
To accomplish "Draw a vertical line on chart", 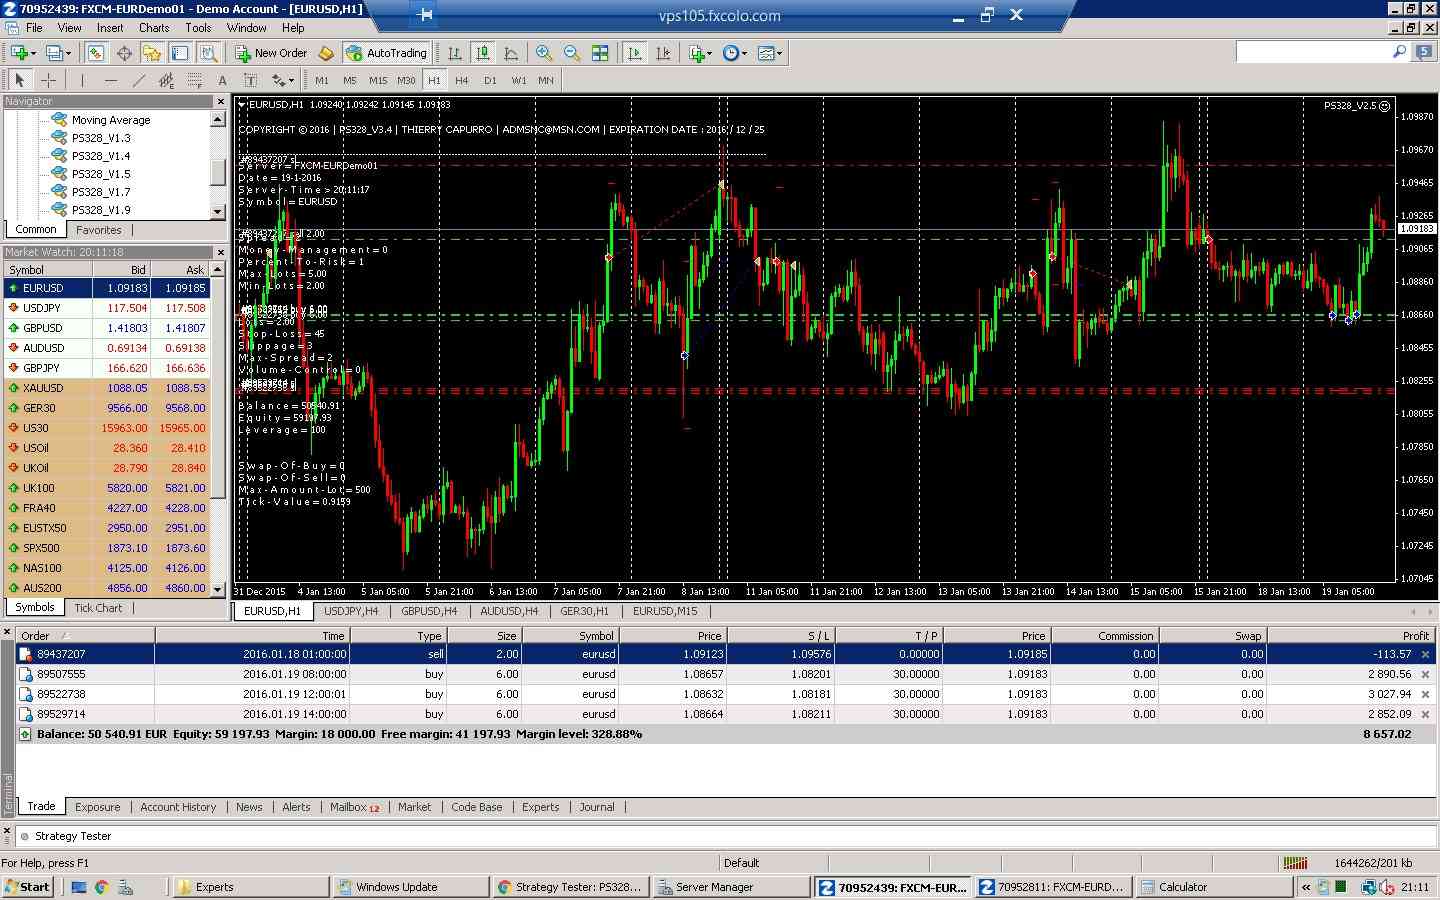I will pos(82,80).
